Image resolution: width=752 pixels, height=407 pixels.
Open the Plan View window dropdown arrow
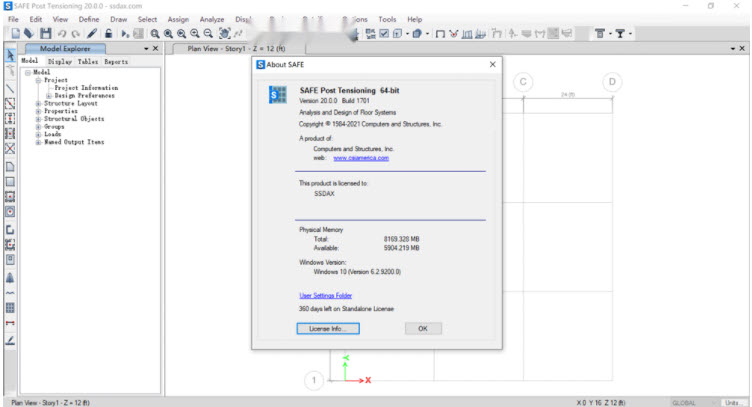pos(732,49)
